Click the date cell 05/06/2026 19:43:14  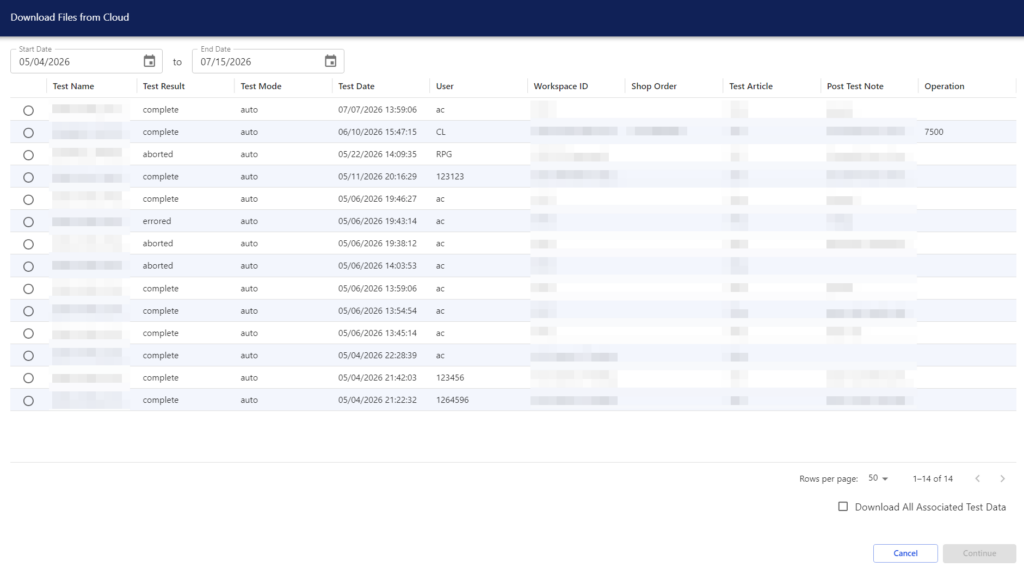pyautogui.click(x=377, y=221)
